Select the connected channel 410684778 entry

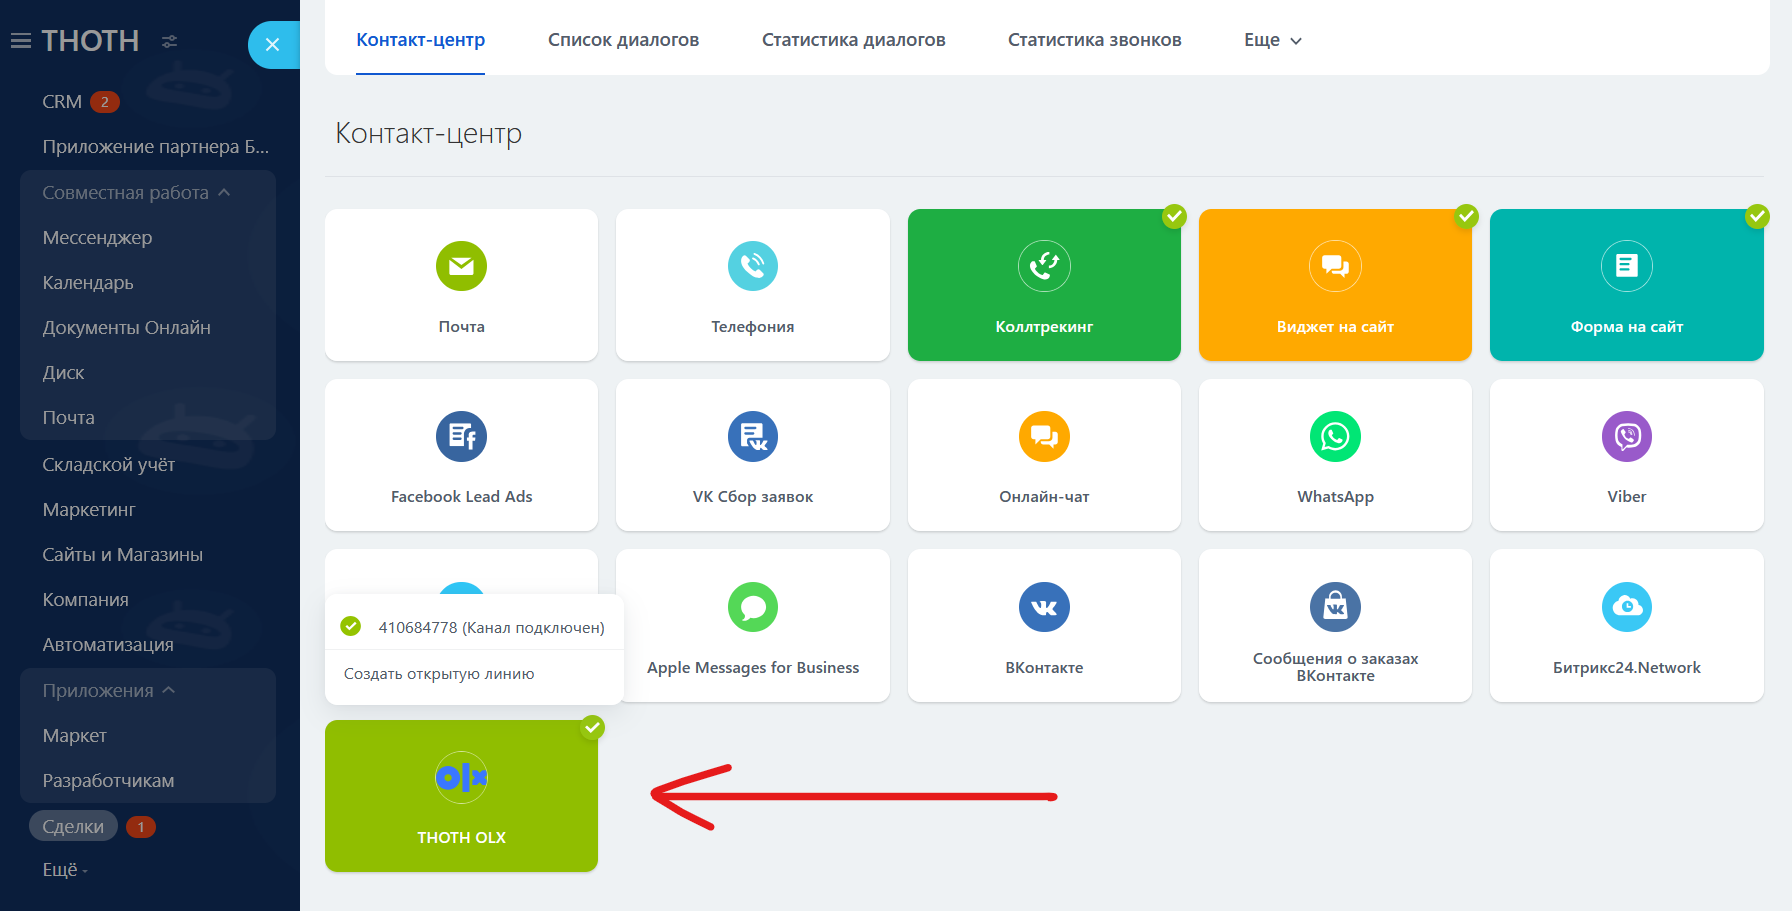pyautogui.click(x=490, y=627)
